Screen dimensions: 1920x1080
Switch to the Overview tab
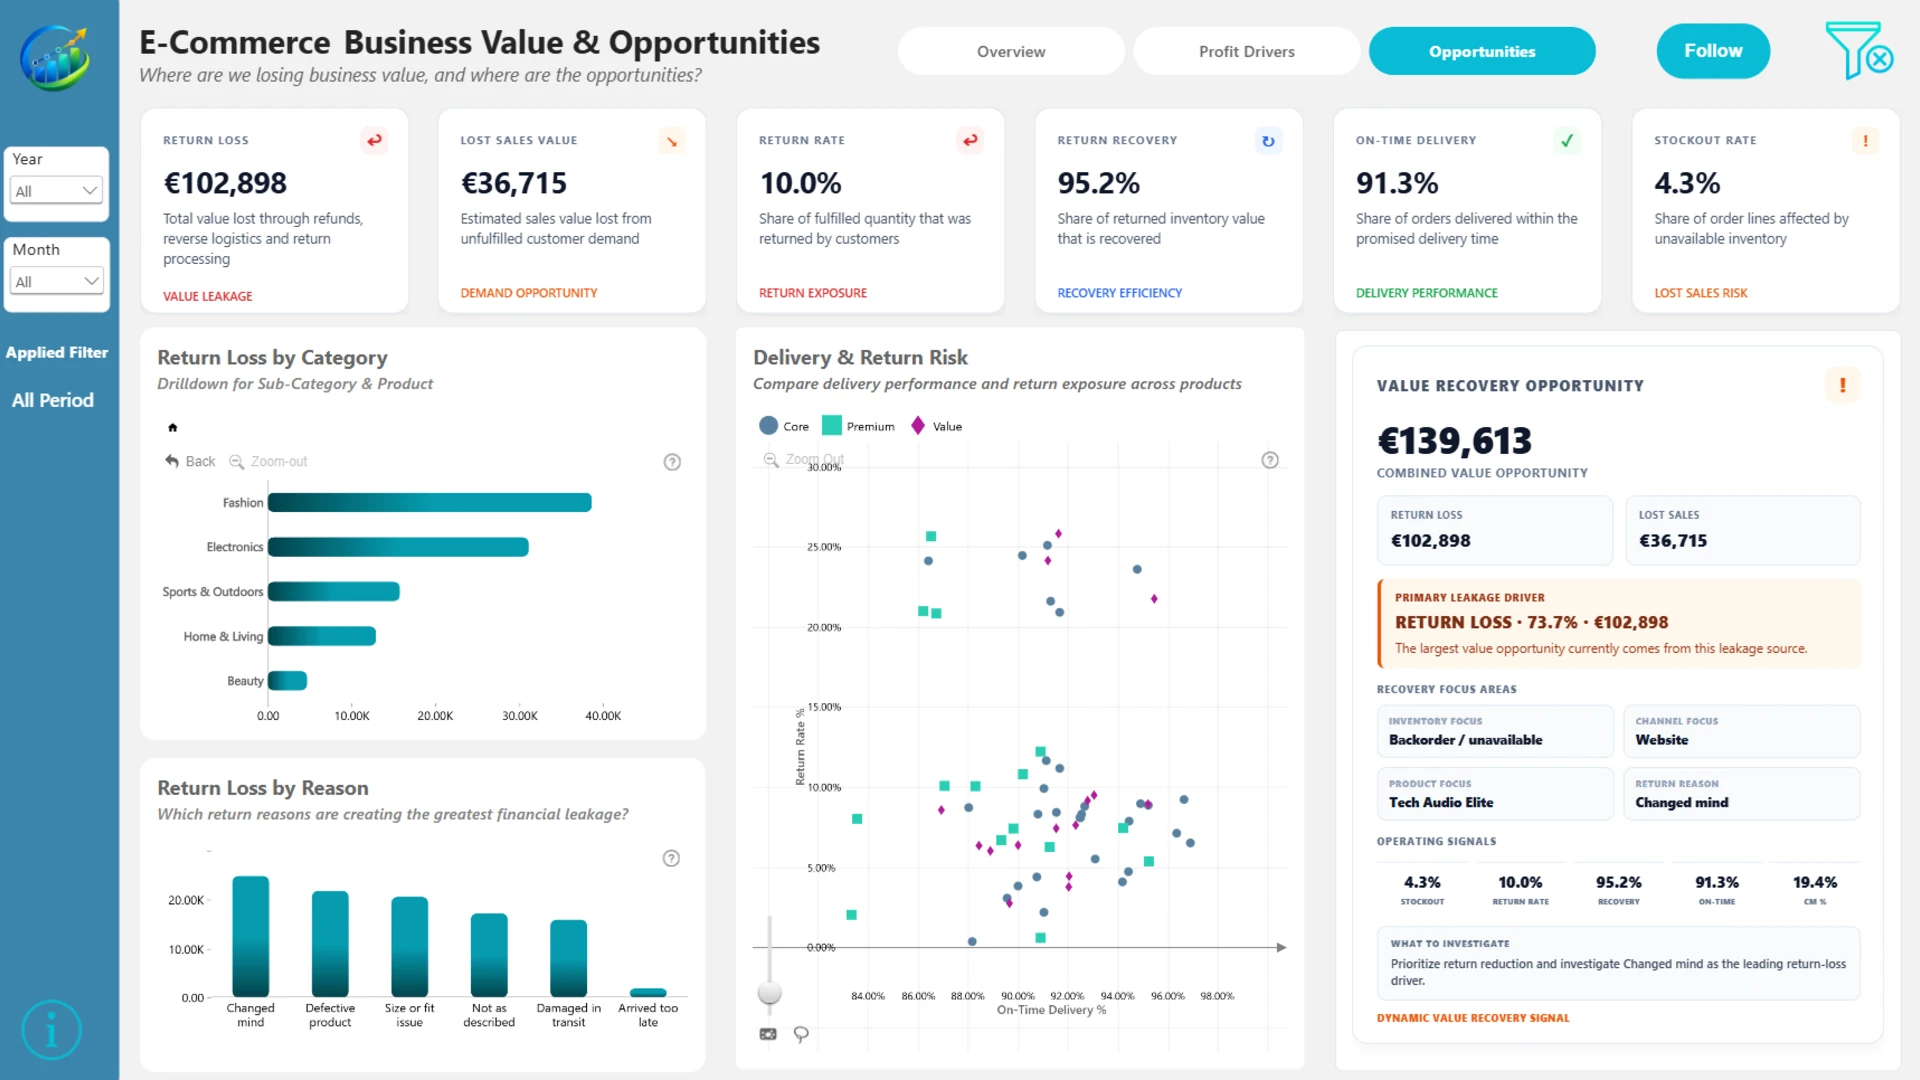click(x=1011, y=51)
